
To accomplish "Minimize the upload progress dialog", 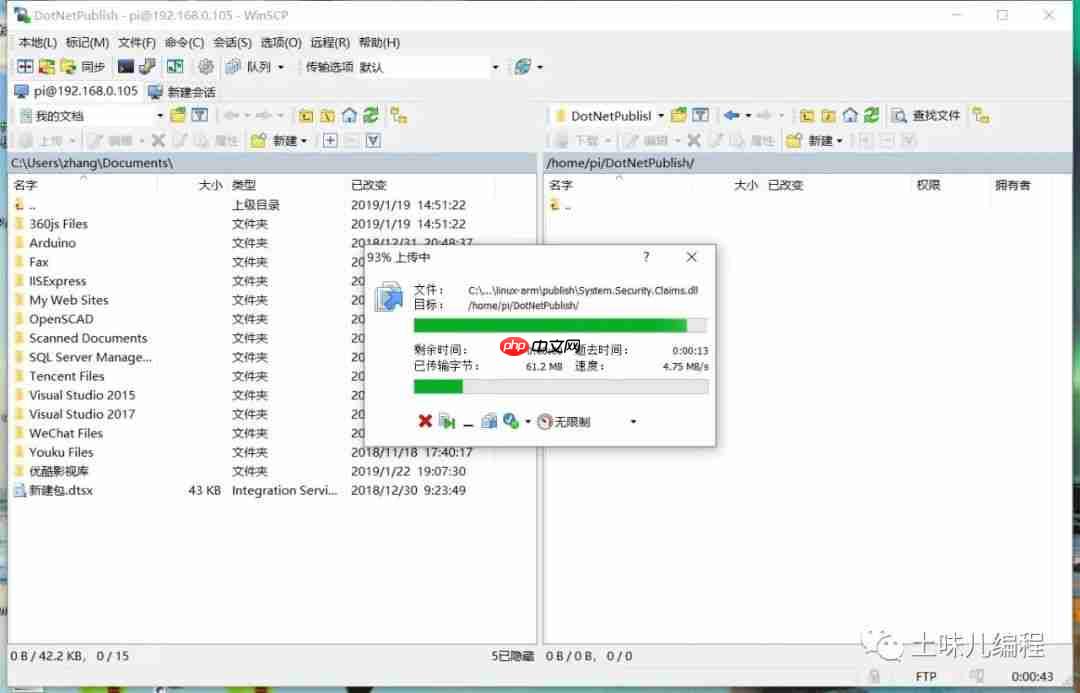I will (467, 421).
